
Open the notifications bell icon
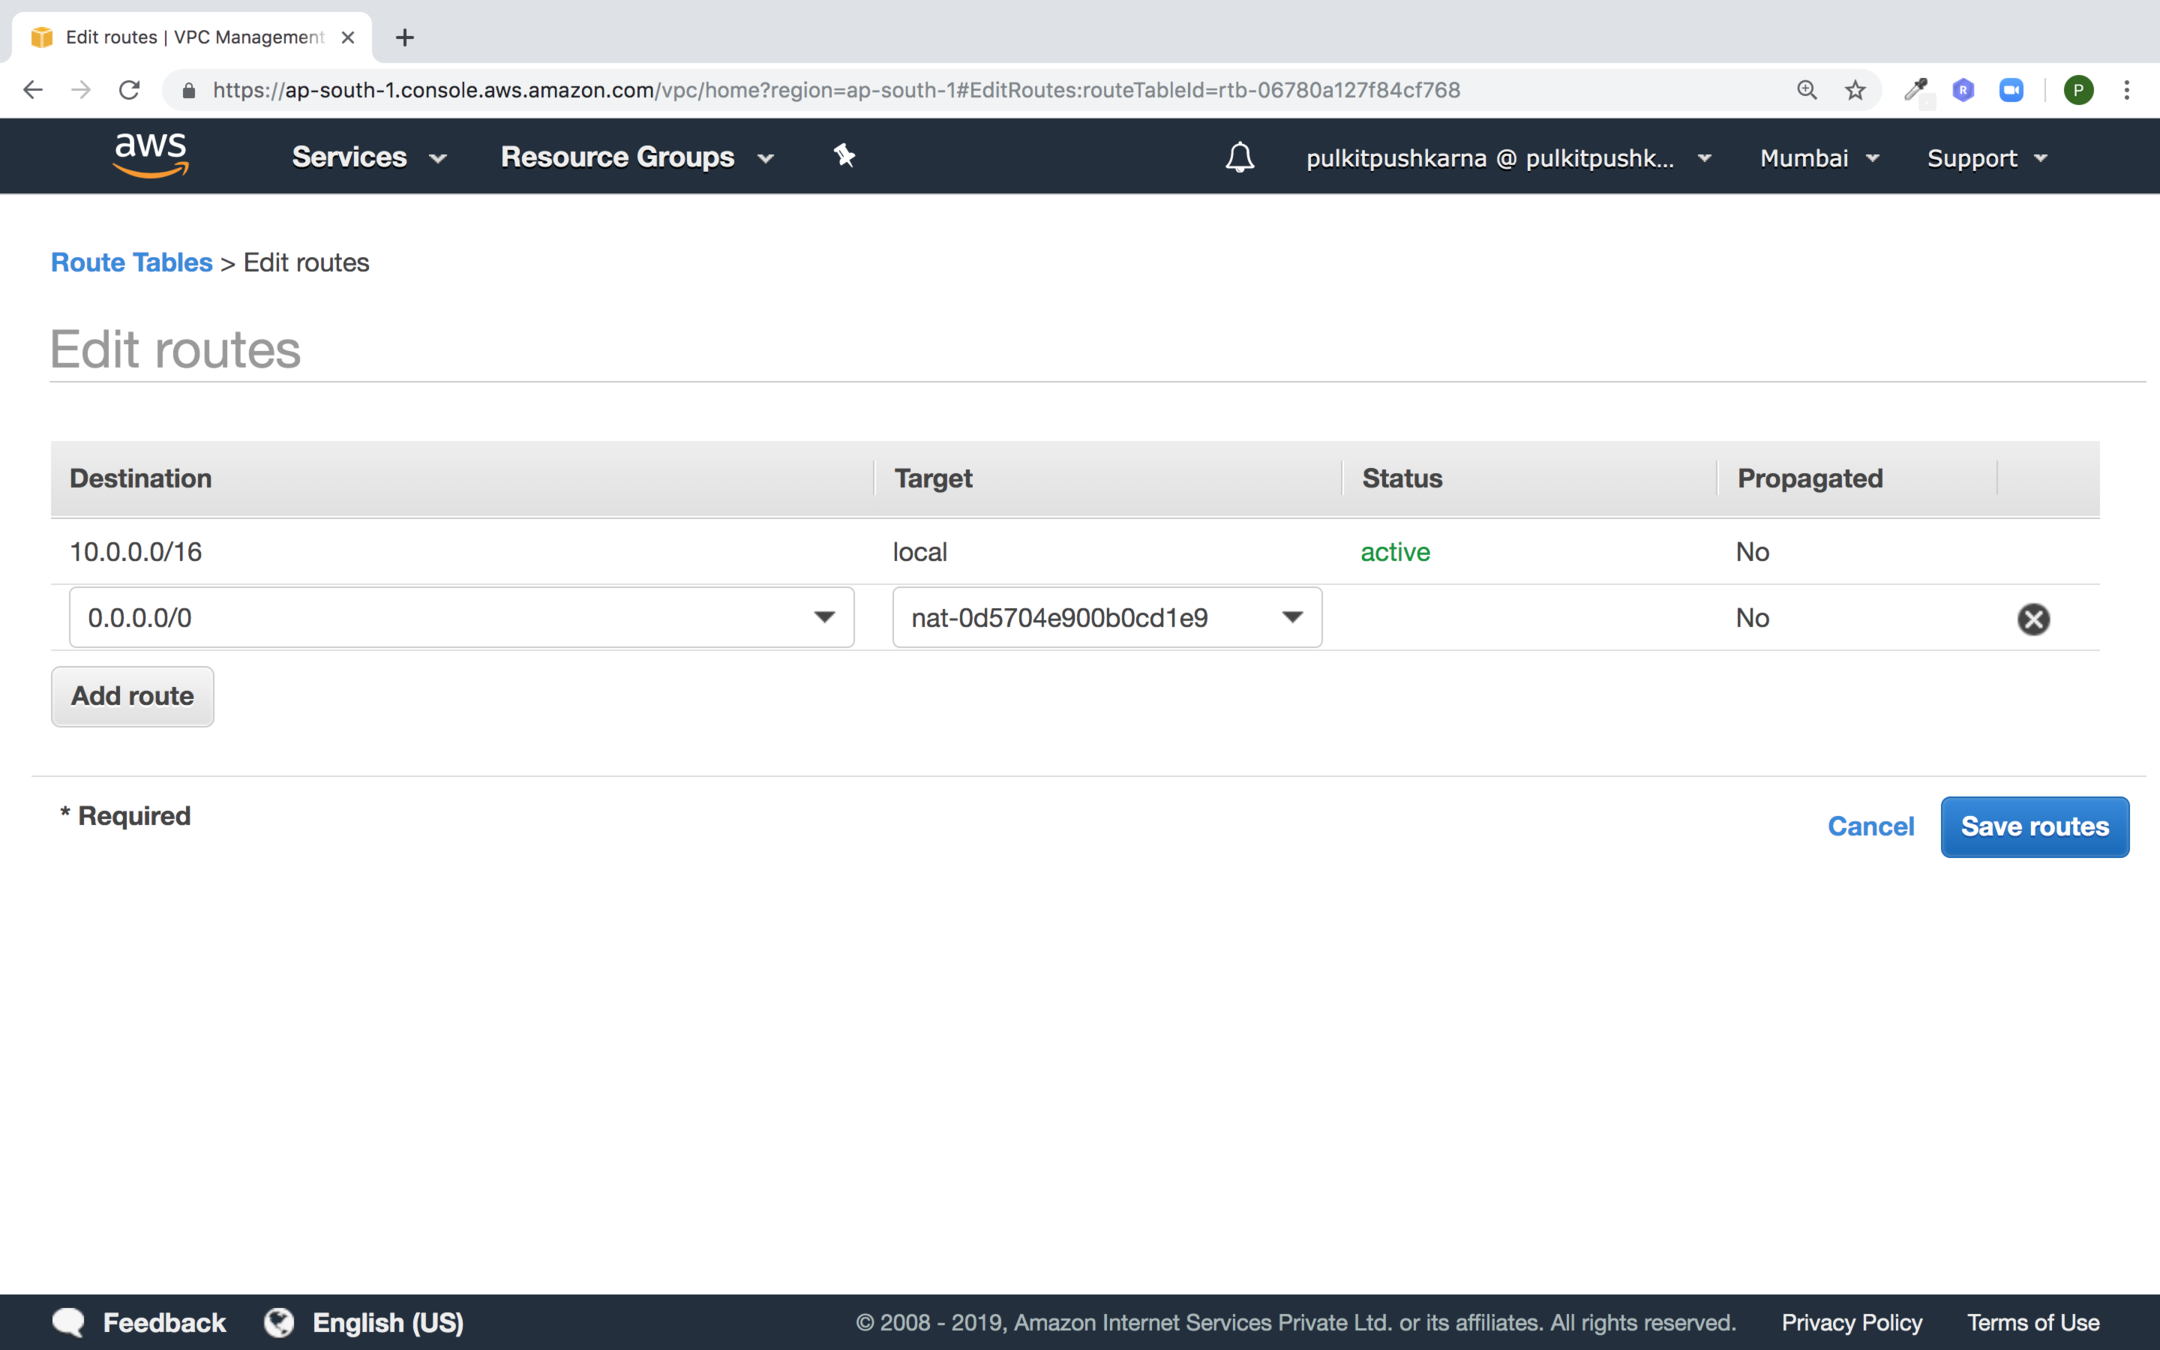click(1239, 157)
